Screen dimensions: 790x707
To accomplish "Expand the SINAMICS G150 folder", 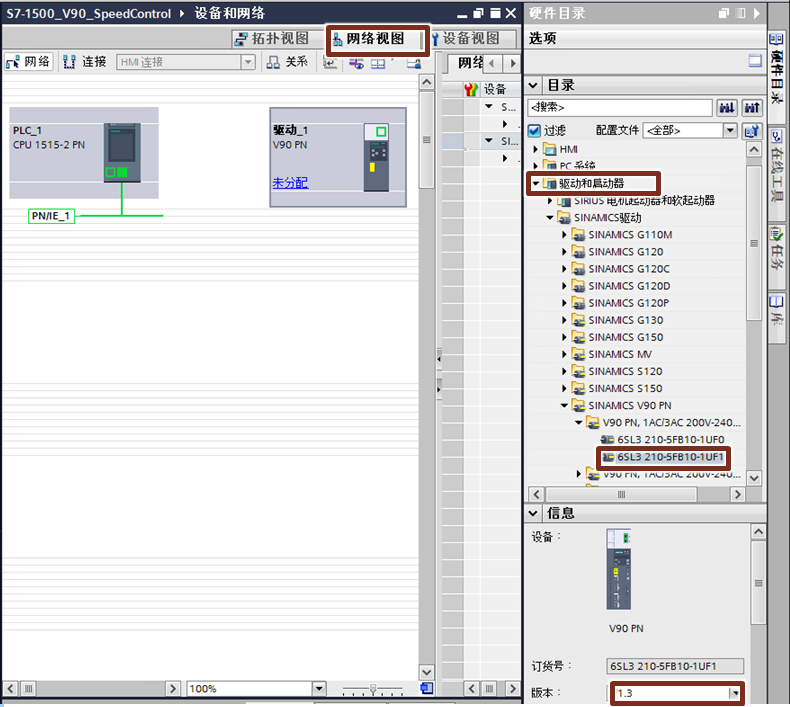I will [x=564, y=337].
